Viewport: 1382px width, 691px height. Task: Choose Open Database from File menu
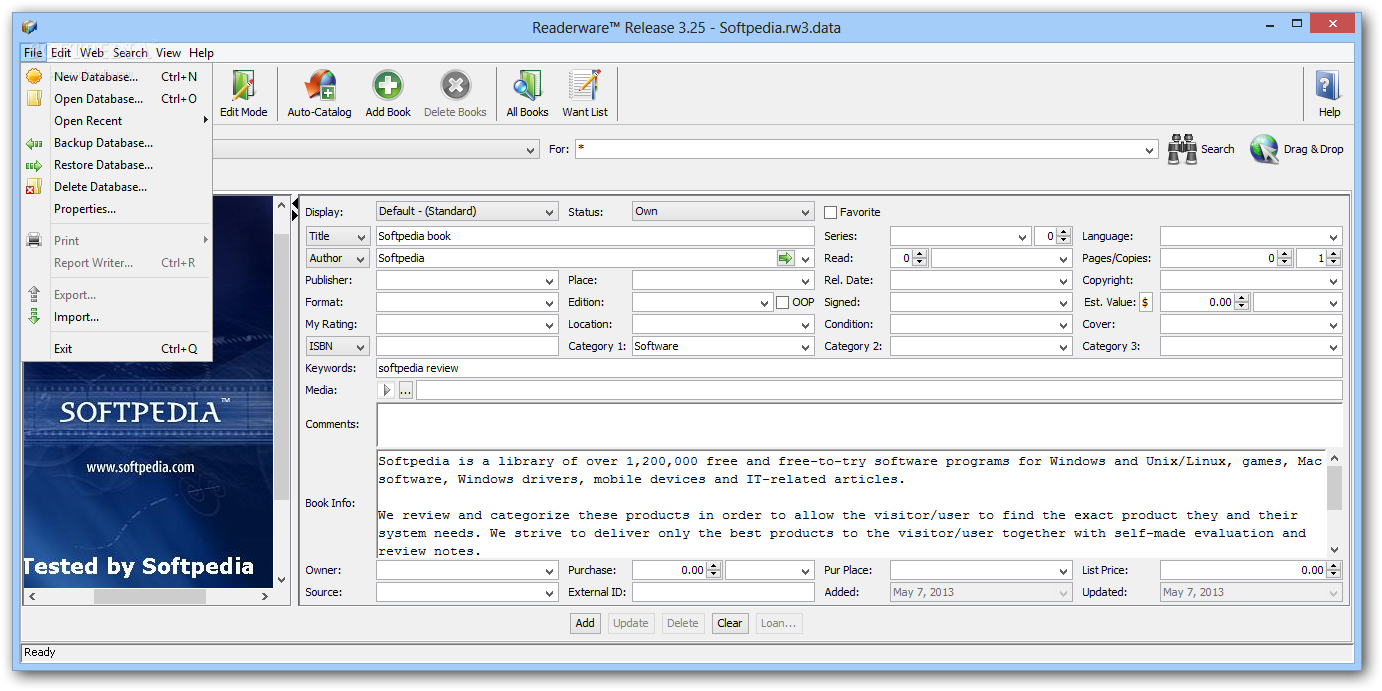click(116, 99)
